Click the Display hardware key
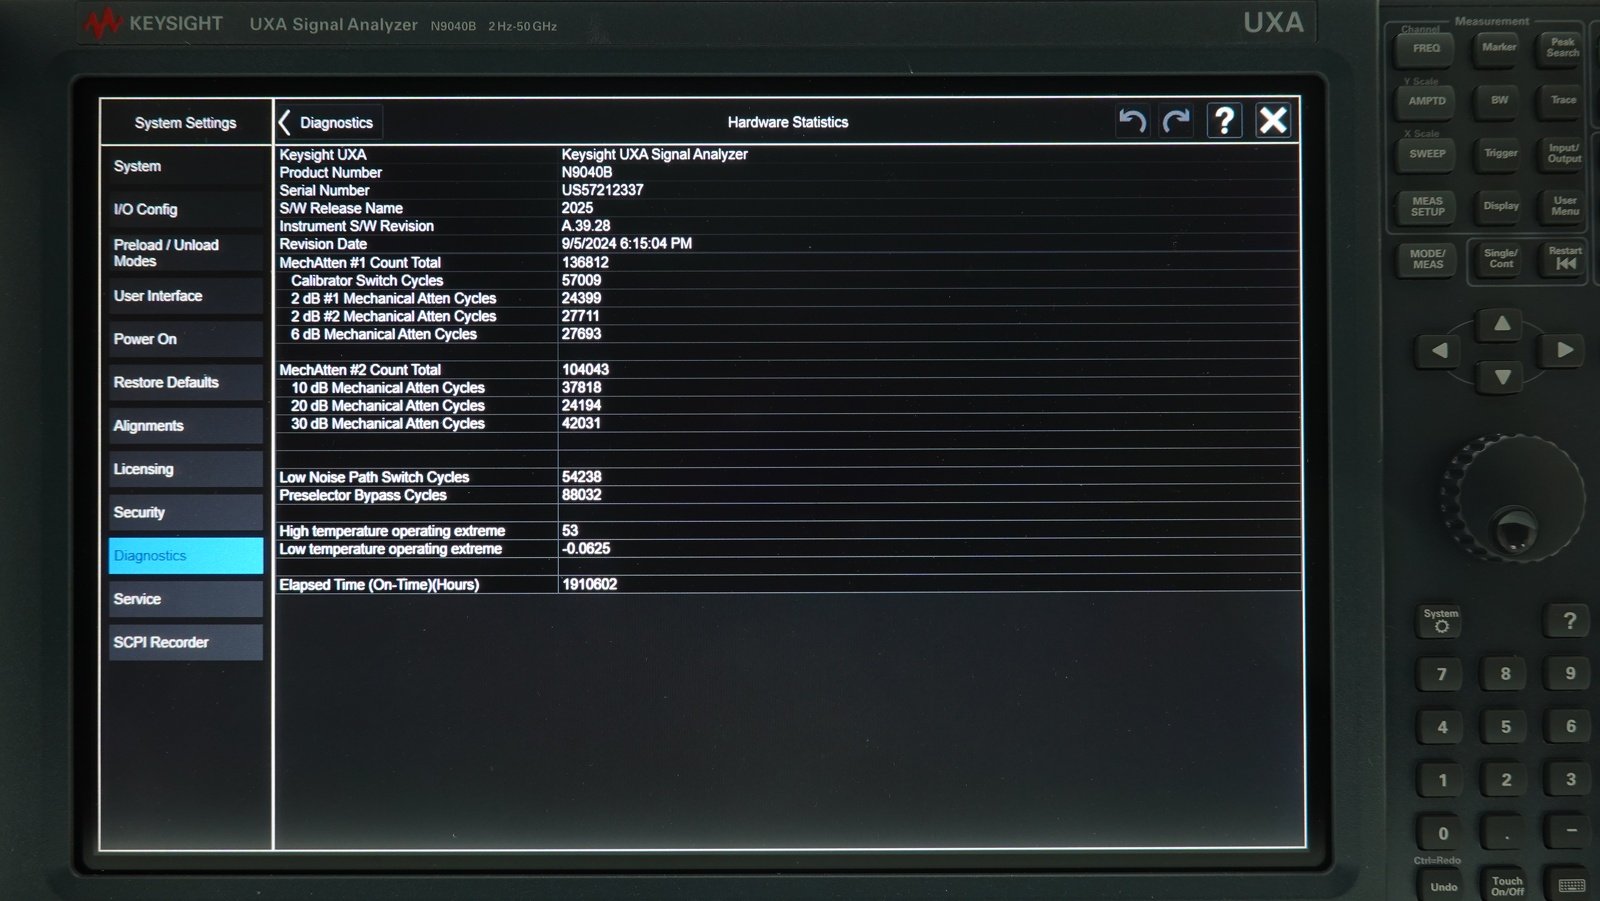Image resolution: width=1600 pixels, height=901 pixels. (x=1500, y=206)
